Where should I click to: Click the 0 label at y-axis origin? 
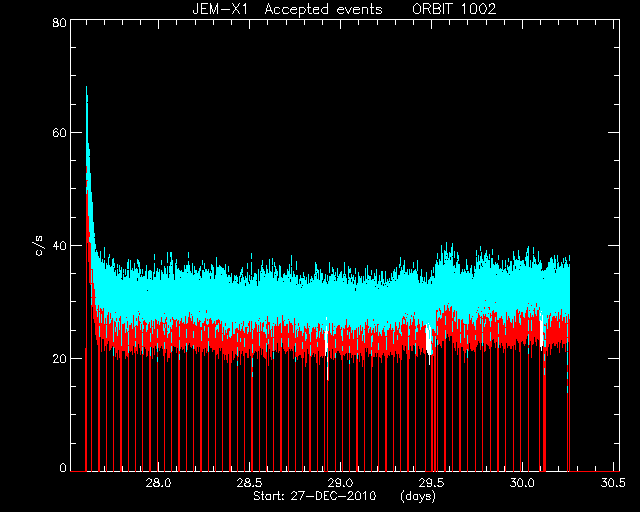(x=63, y=467)
